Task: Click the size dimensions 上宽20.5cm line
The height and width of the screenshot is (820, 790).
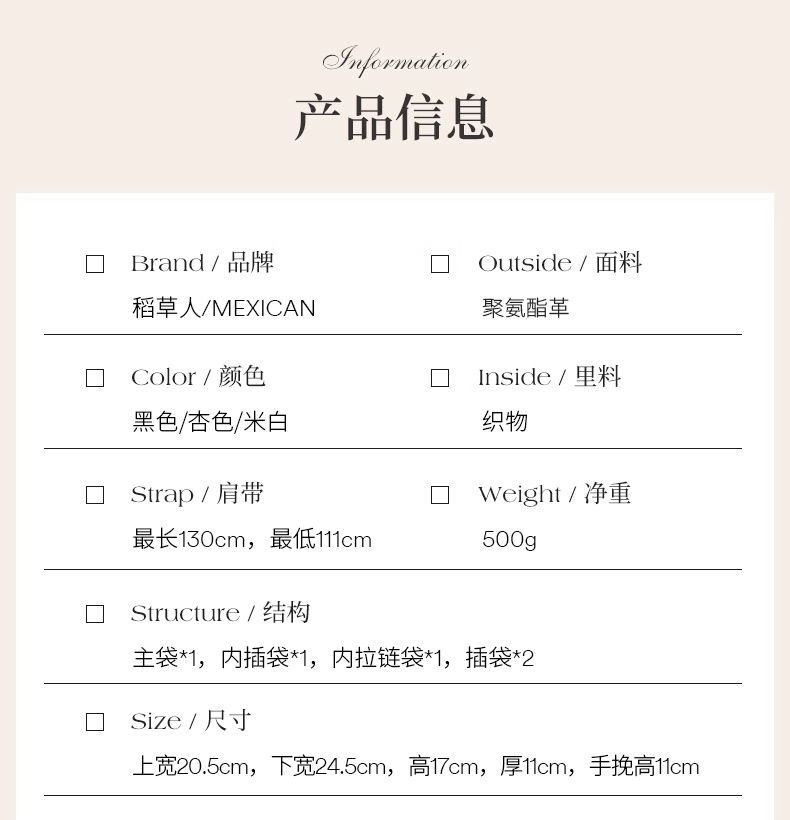Action: [416, 767]
